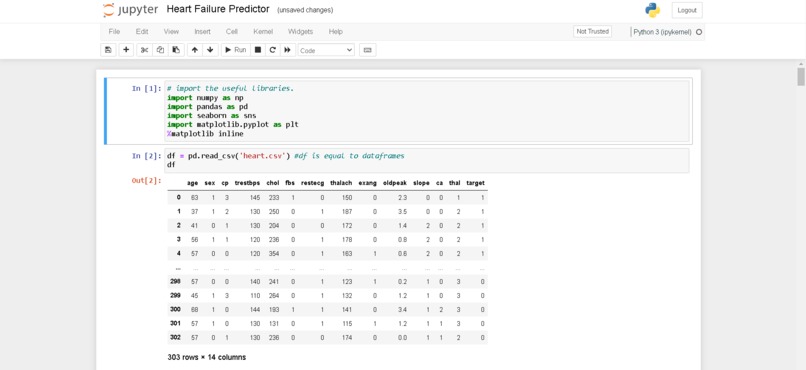Open the Edit menu
The height and width of the screenshot is (370, 806).
click(x=142, y=31)
